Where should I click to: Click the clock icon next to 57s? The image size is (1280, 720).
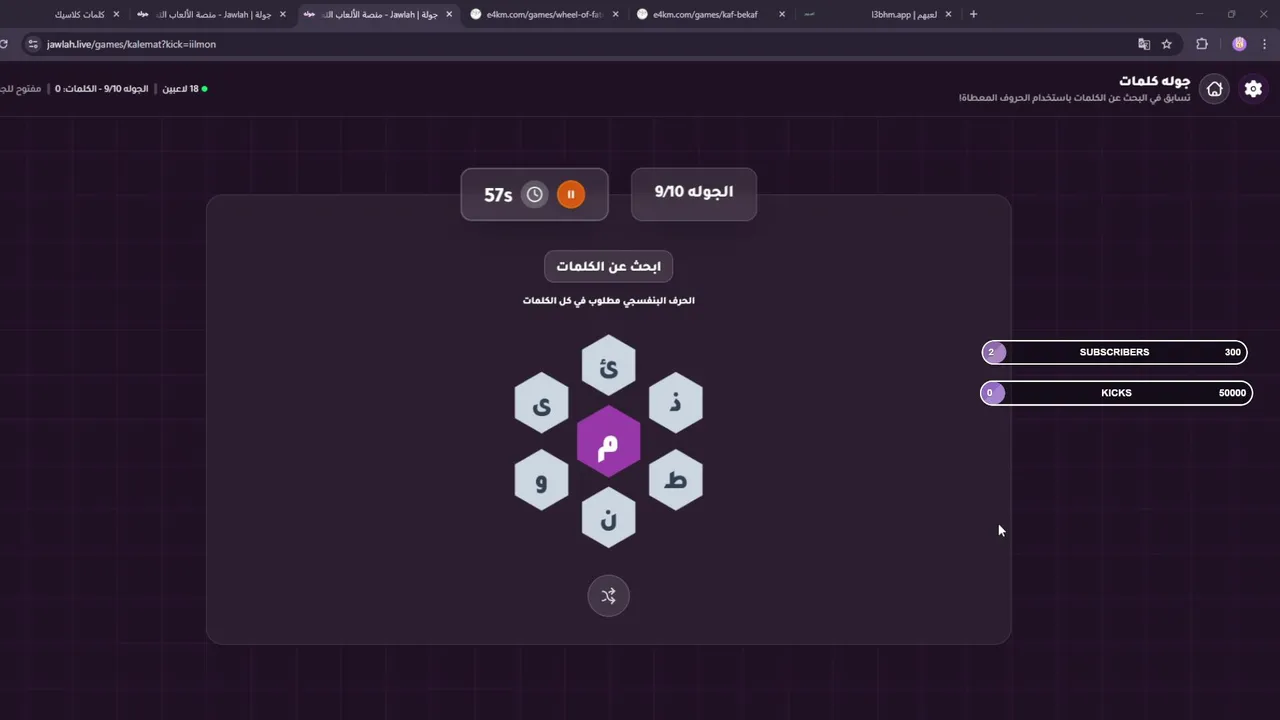(x=535, y=194)
